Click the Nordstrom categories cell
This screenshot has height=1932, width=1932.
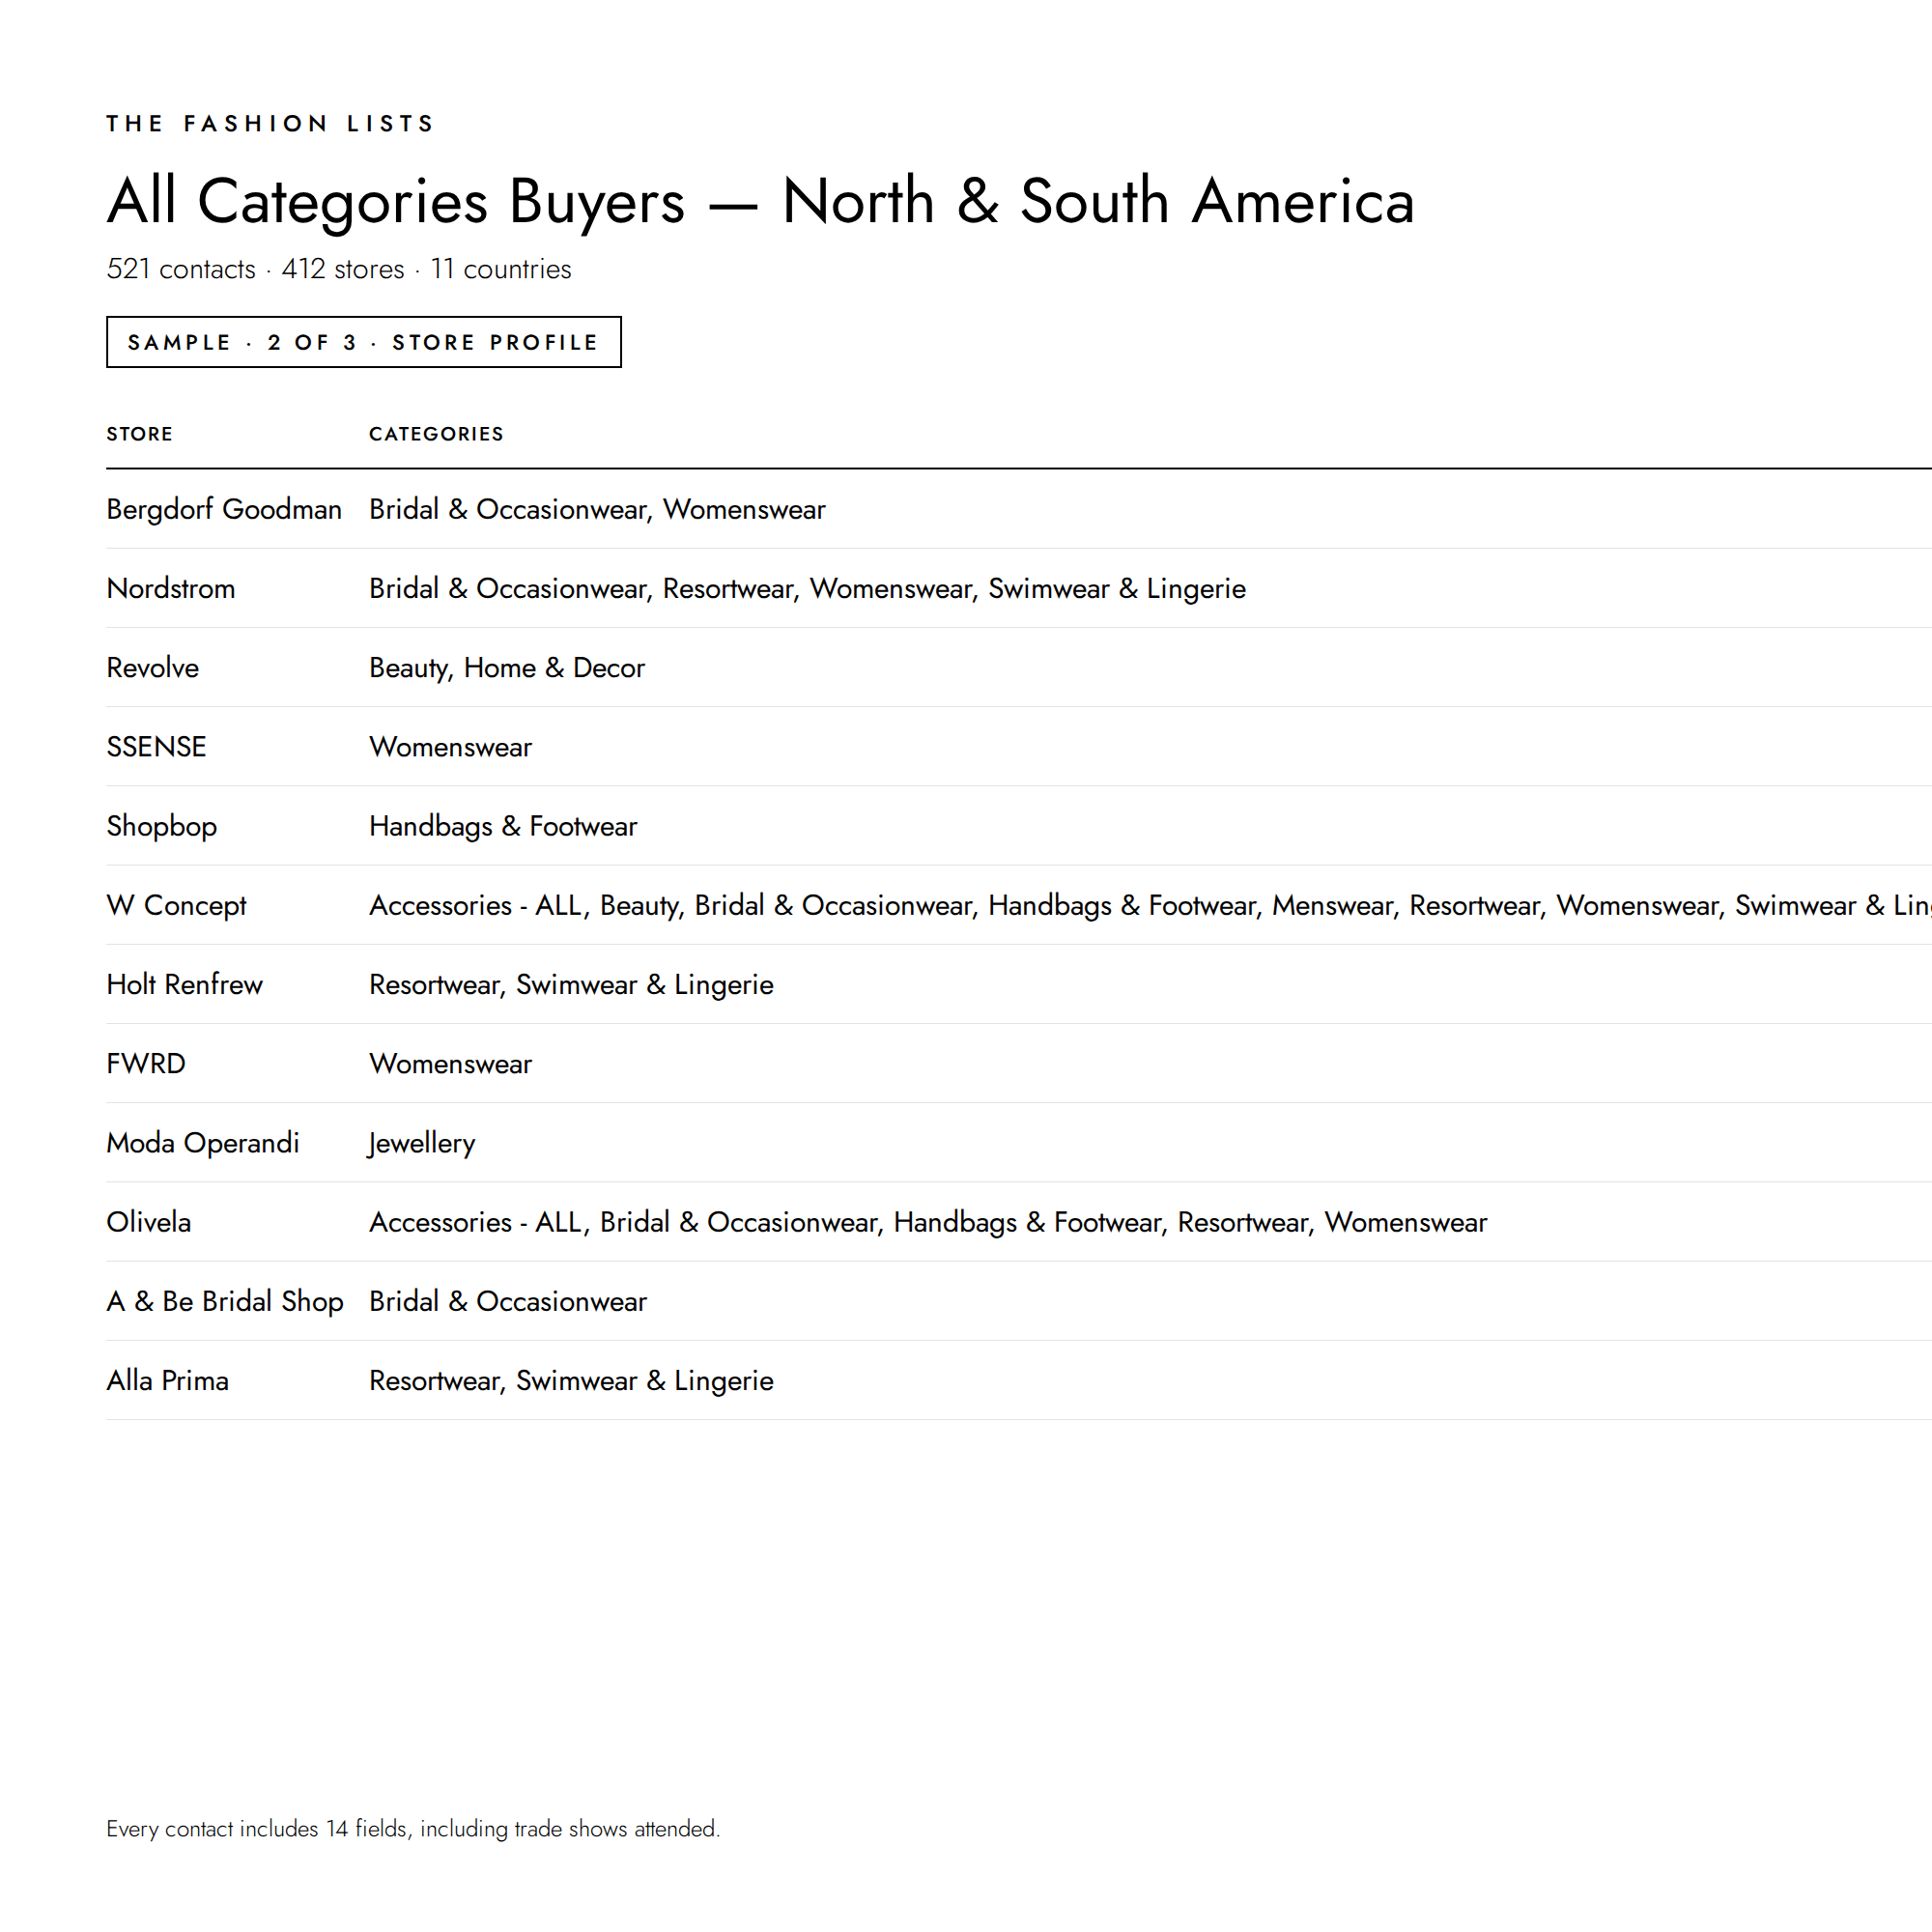pyautogui.click(x=807, y=588)
